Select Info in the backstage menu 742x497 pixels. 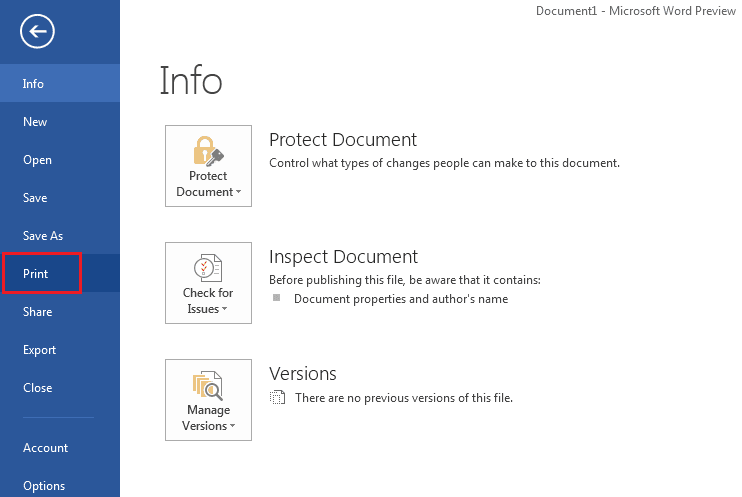(60, 83)
